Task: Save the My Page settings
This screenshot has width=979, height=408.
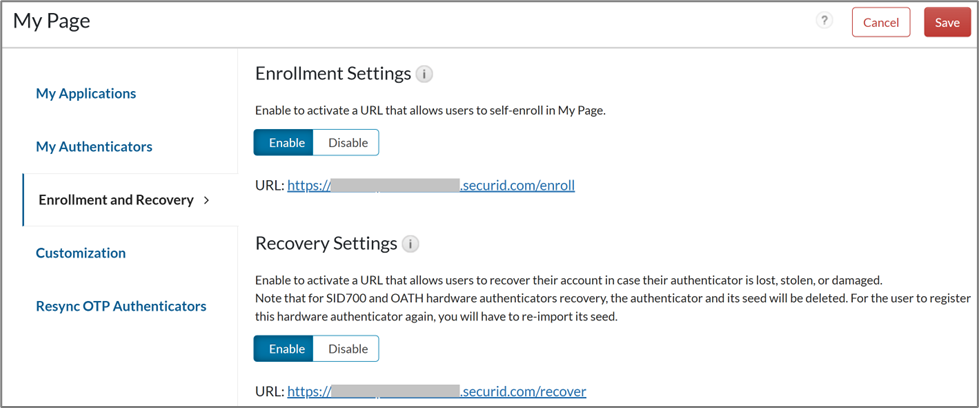Action: (x=946, y=23)
